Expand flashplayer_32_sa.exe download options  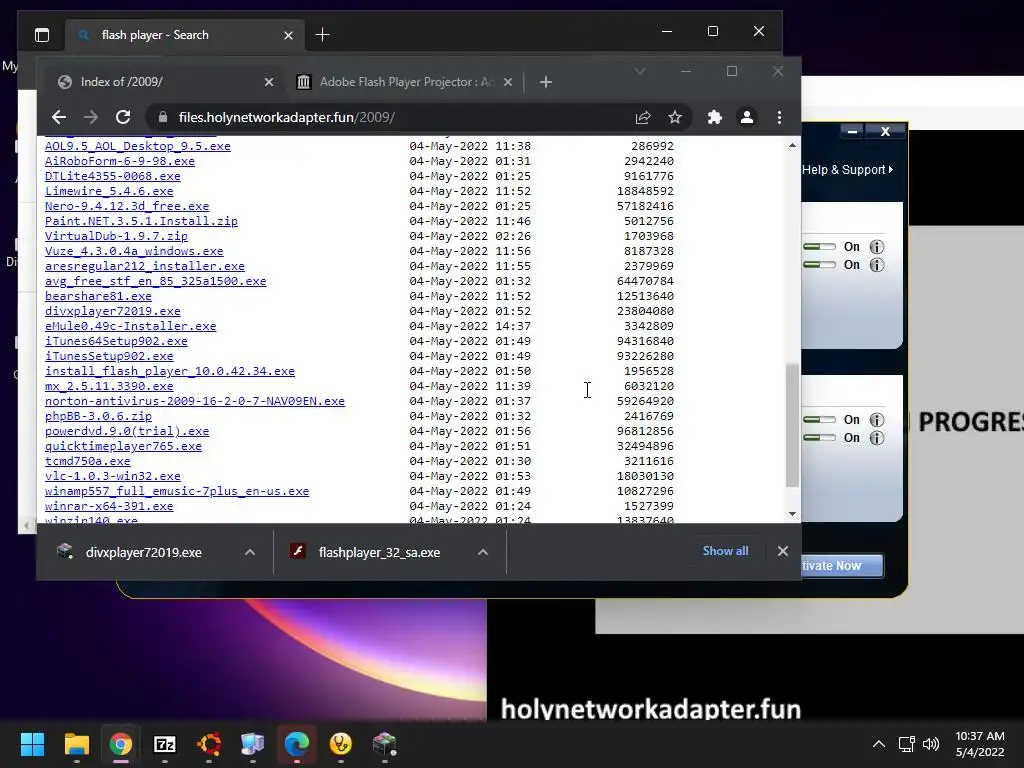(x=483, y=552)
